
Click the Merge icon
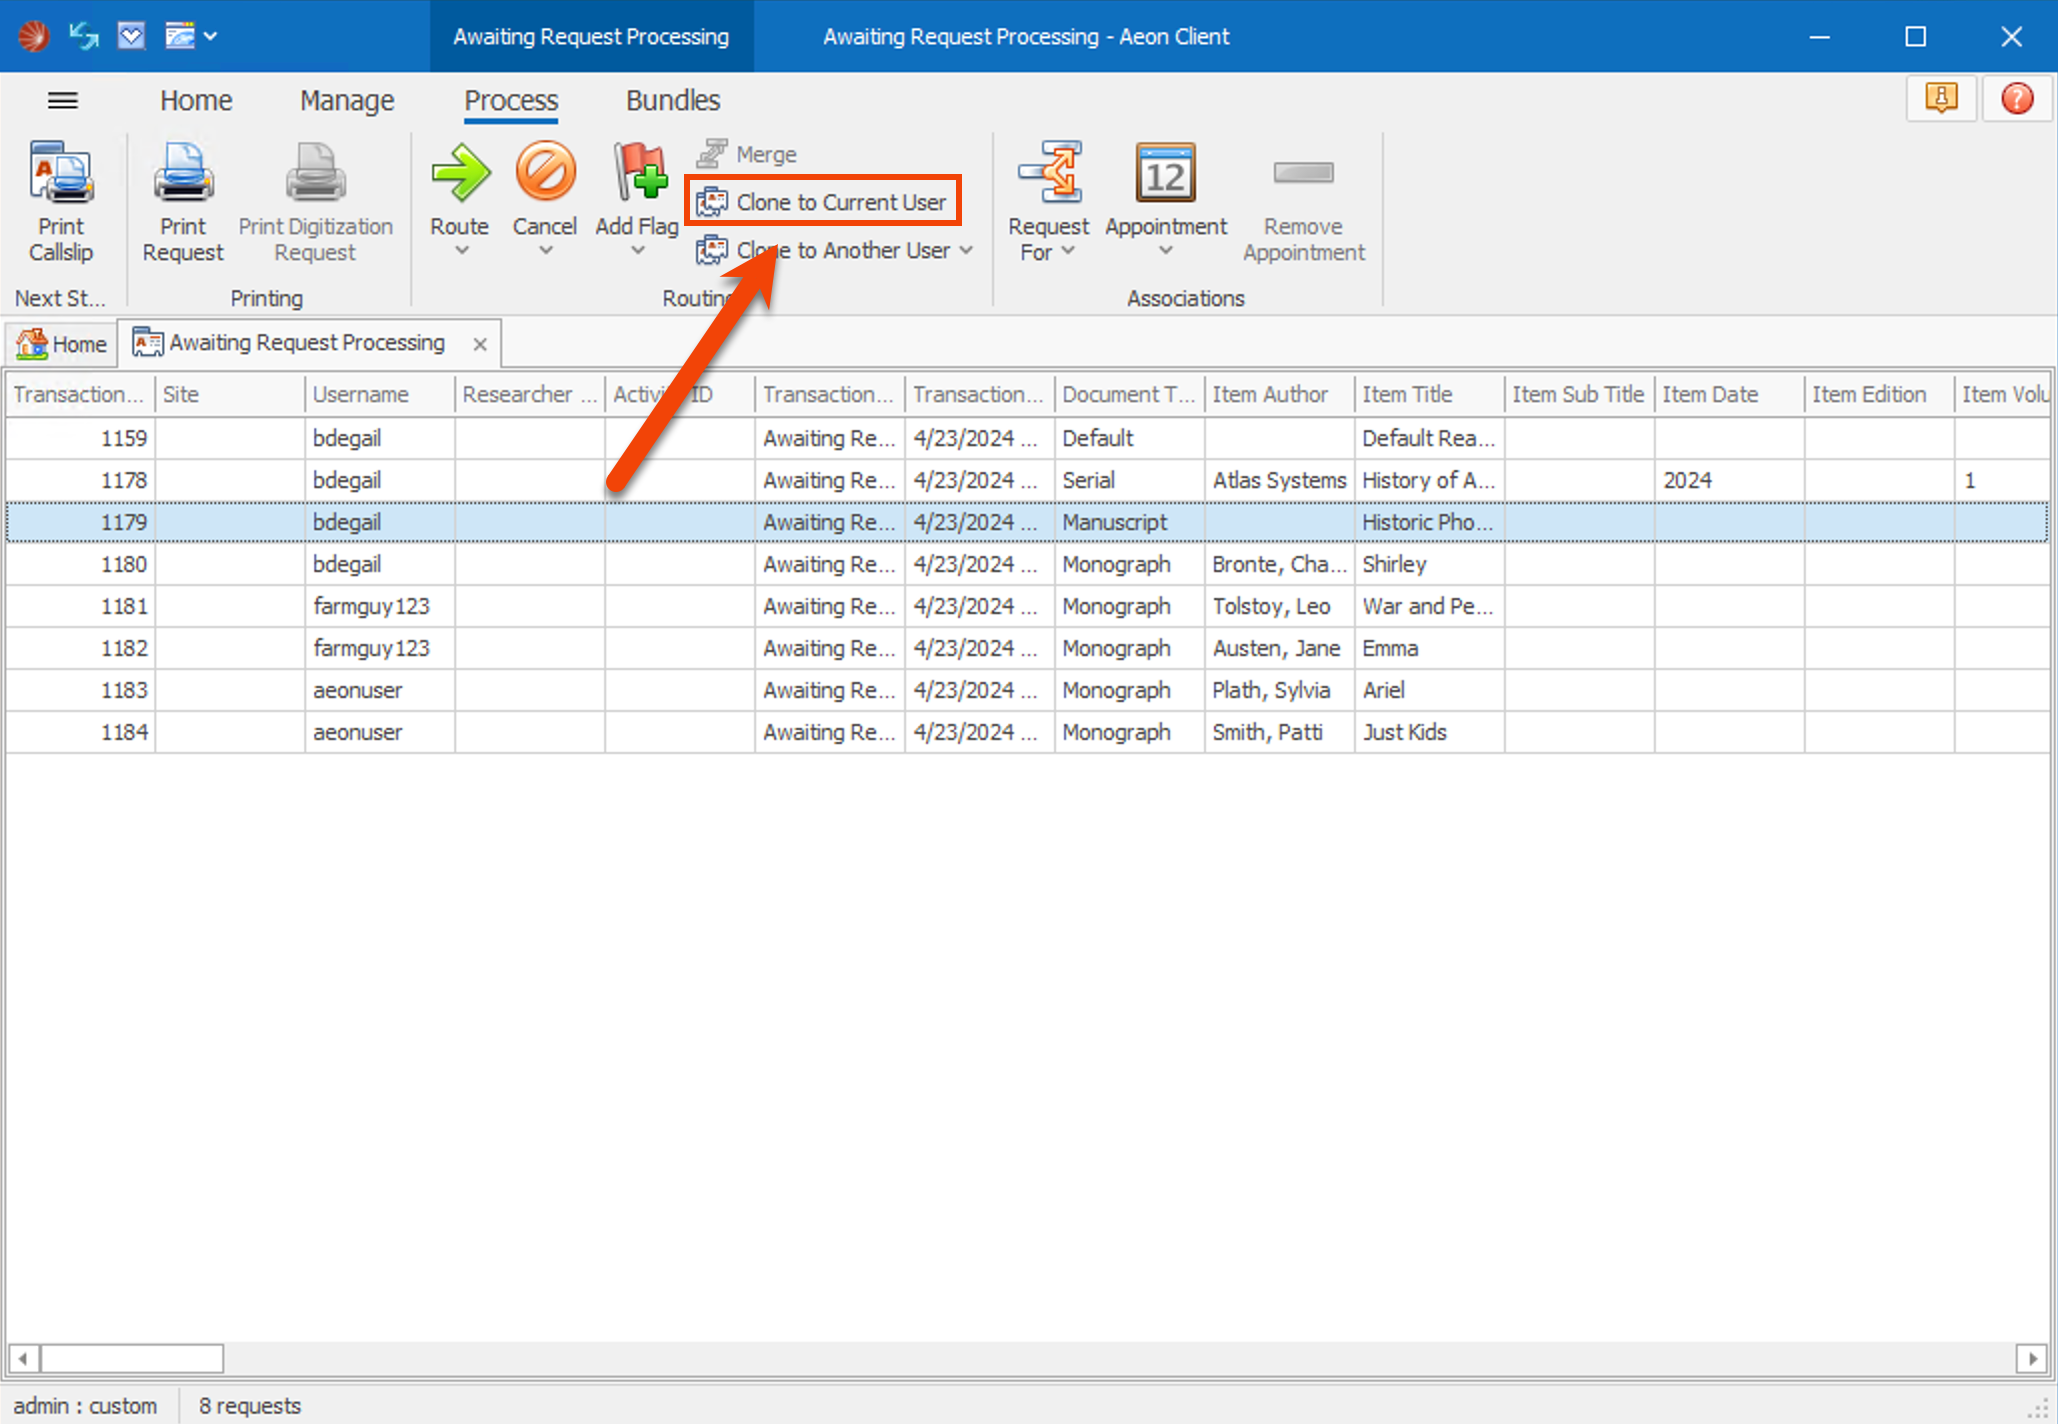[x=713, y=152]
